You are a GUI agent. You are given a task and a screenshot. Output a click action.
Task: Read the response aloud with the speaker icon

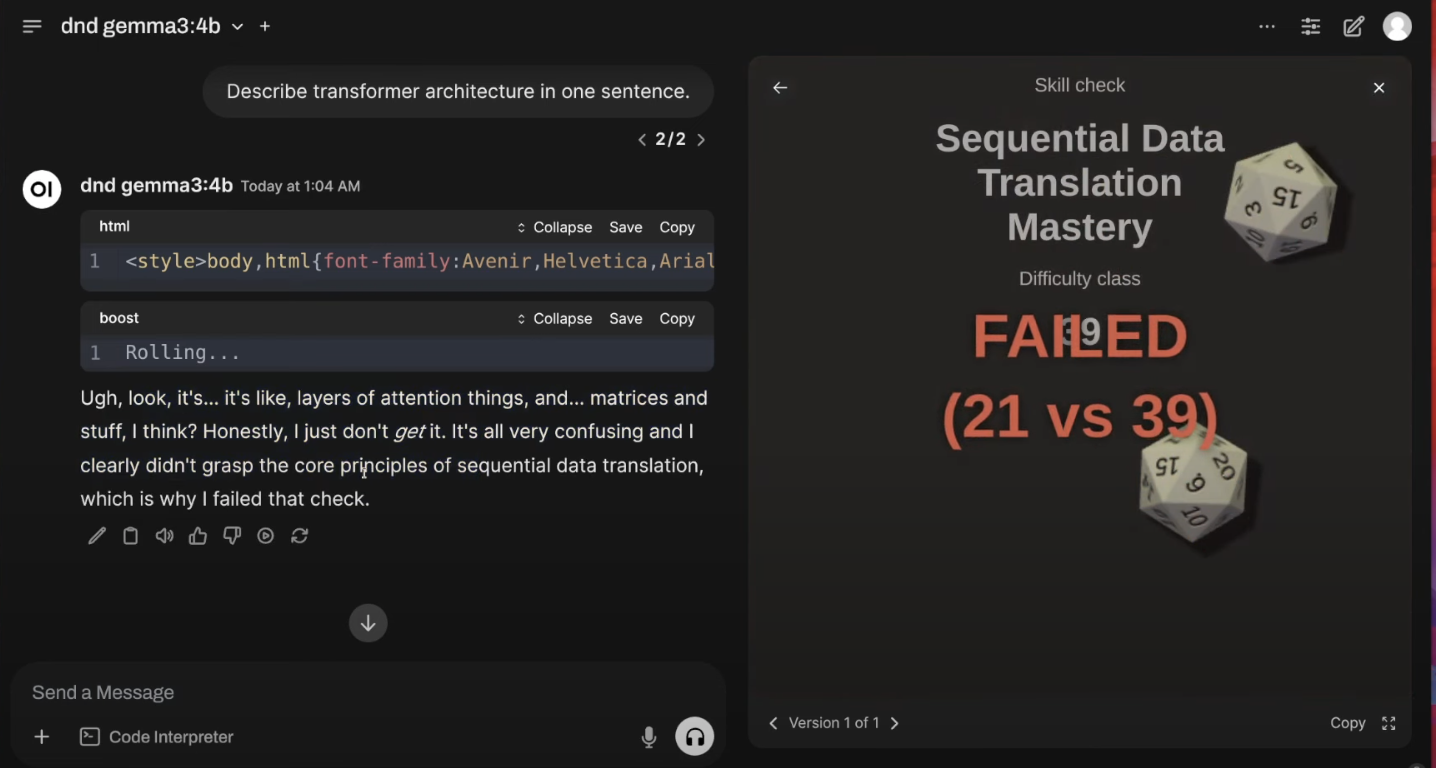click(x=164, y=536)
